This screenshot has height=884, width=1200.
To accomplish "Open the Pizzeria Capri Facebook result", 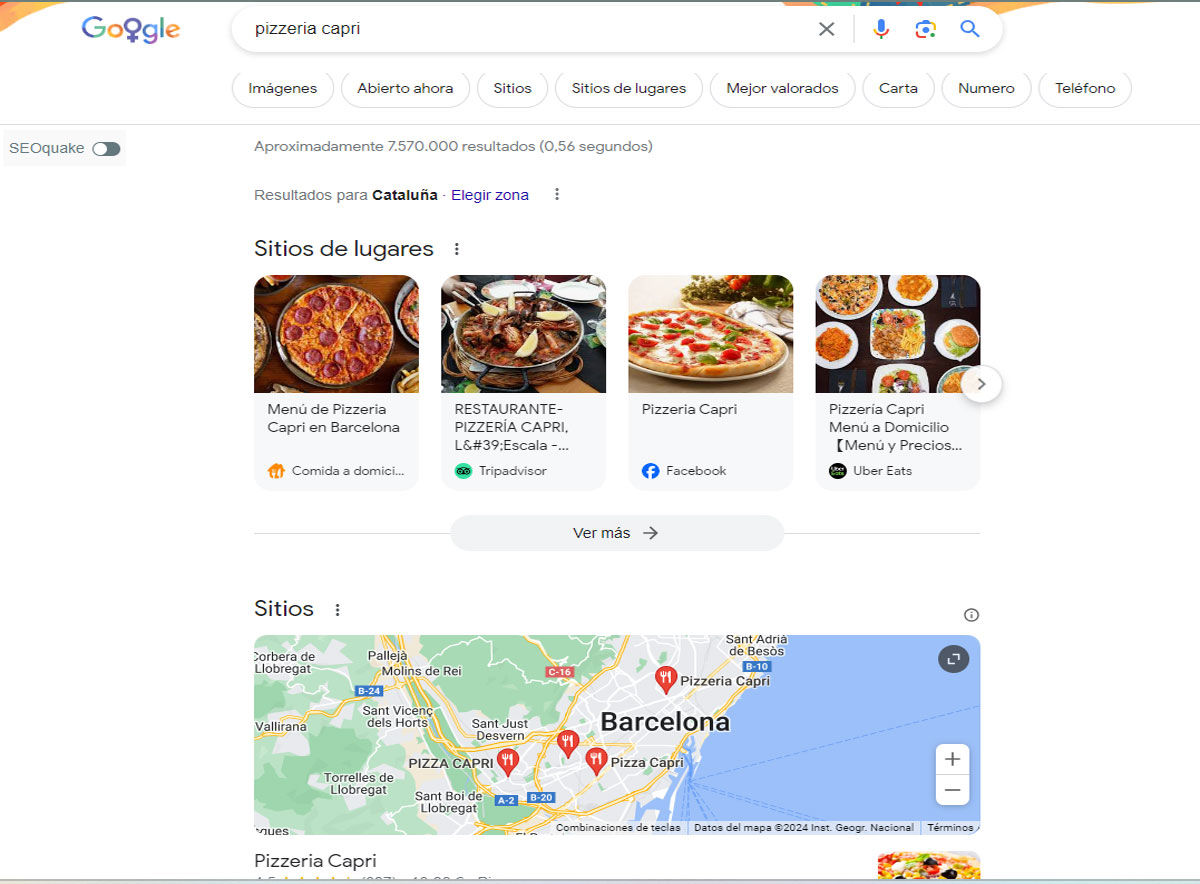I will point(689,409).
